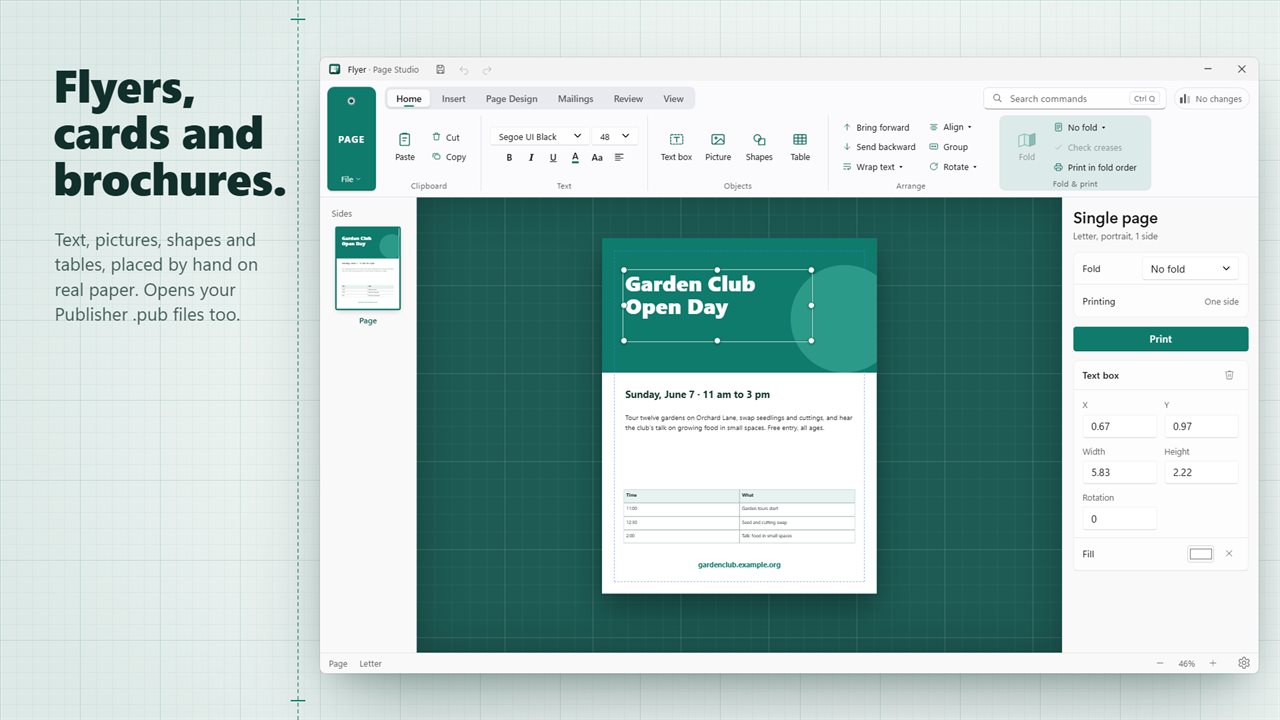Insert a Picture object
The height and width of the screenshot is (720, 1280).
718,146
